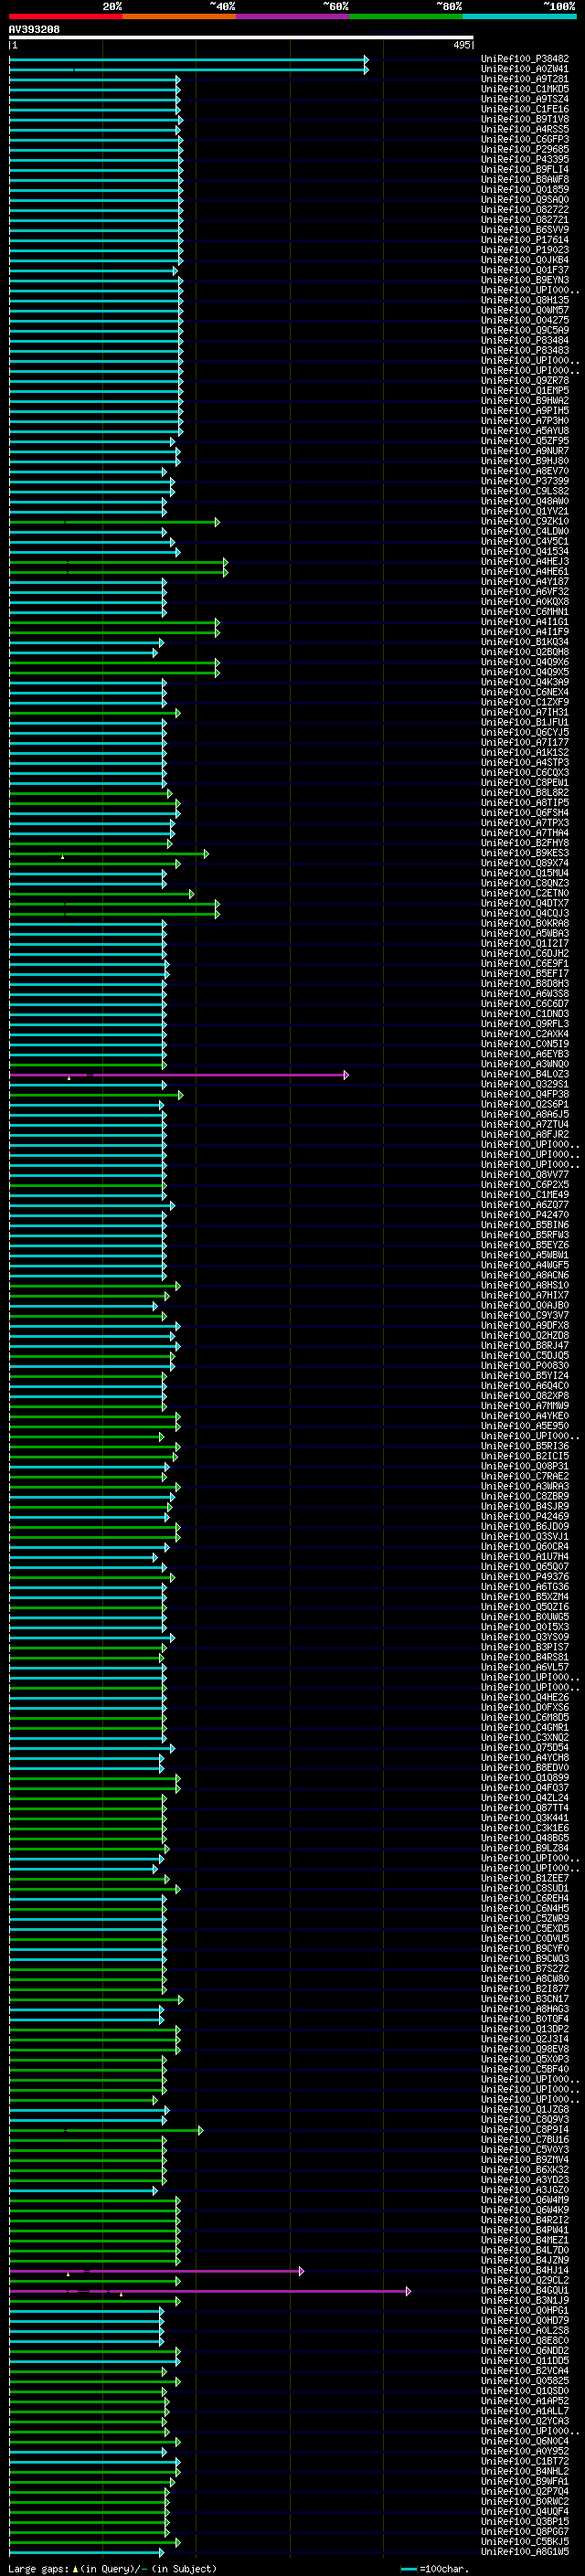Viewport: 585px width, 2576px height.
Task: Open hit UniRef100_A9DFX8
Action: (x=525, y=1325)
